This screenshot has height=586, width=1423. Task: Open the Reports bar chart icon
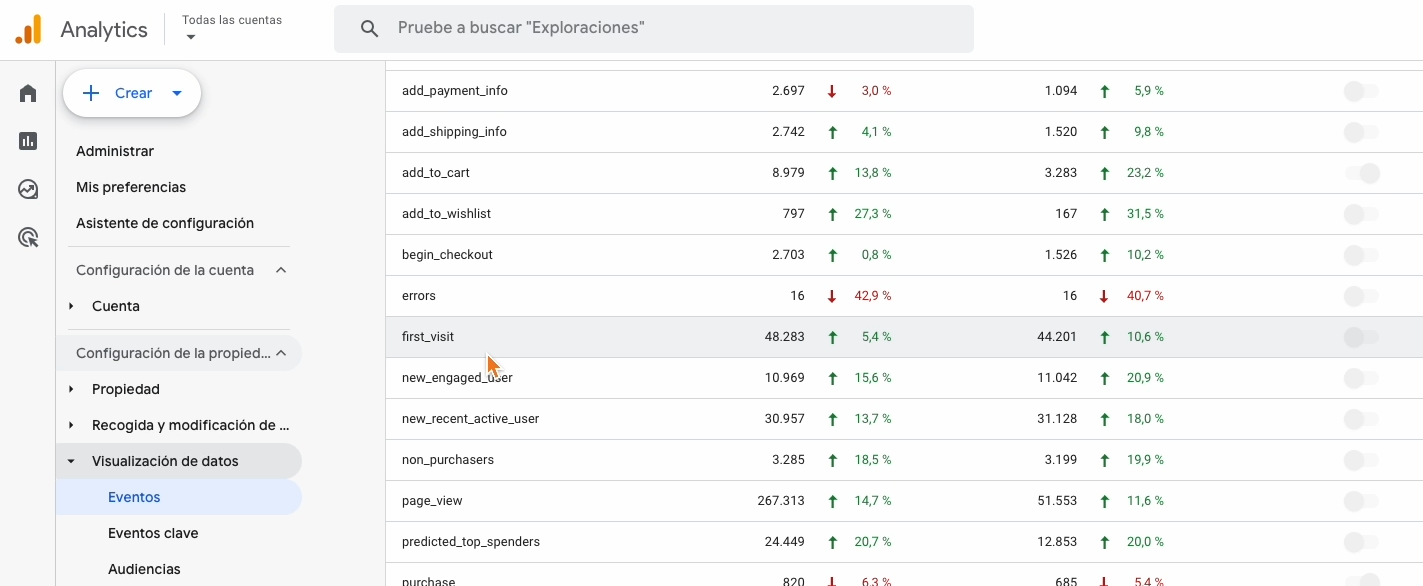click(x=28, y=141)
